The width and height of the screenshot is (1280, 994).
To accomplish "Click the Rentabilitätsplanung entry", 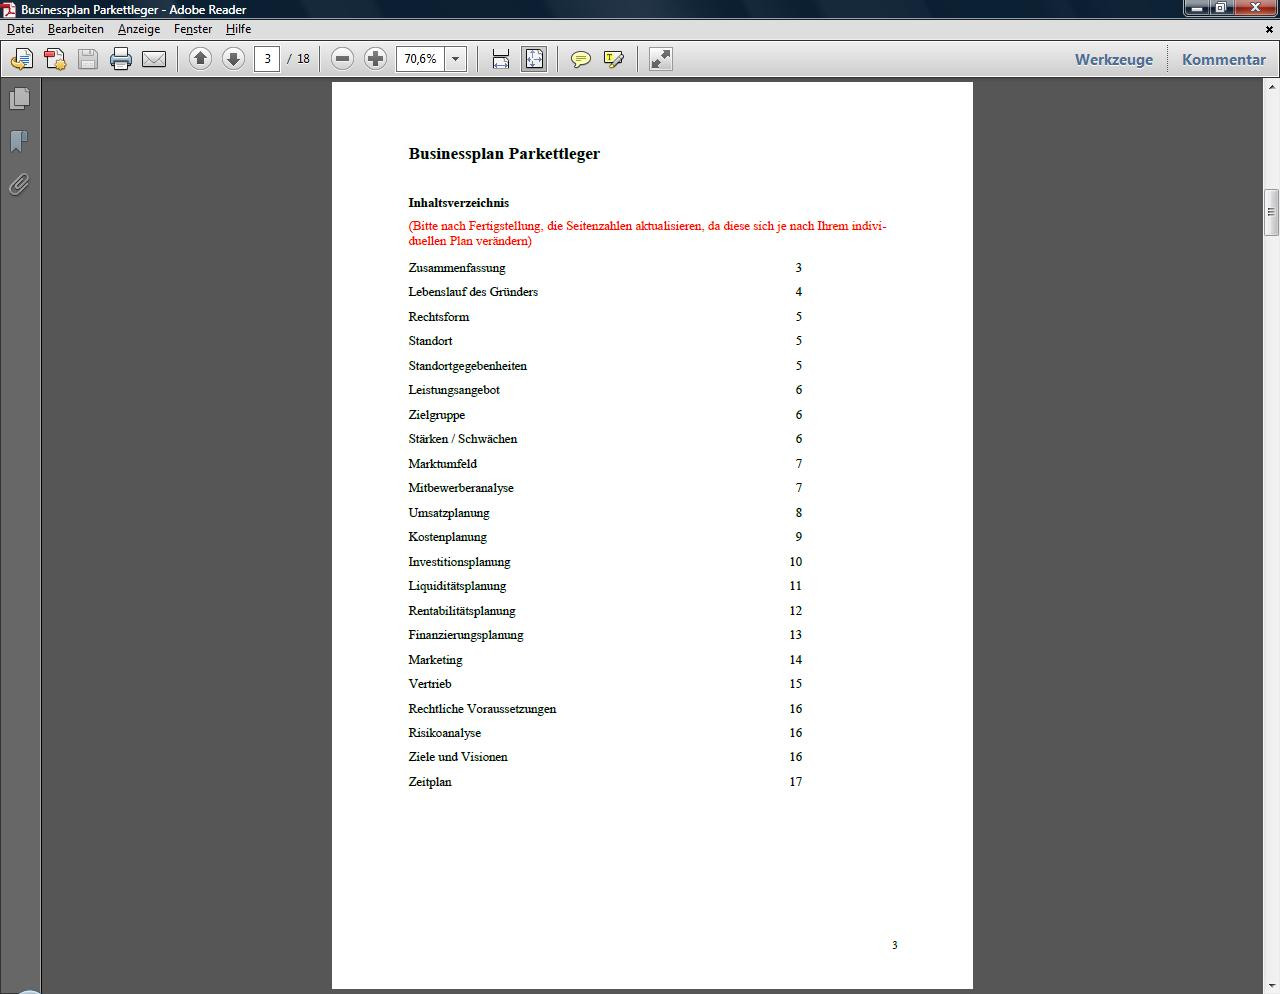I will [462, 611].
